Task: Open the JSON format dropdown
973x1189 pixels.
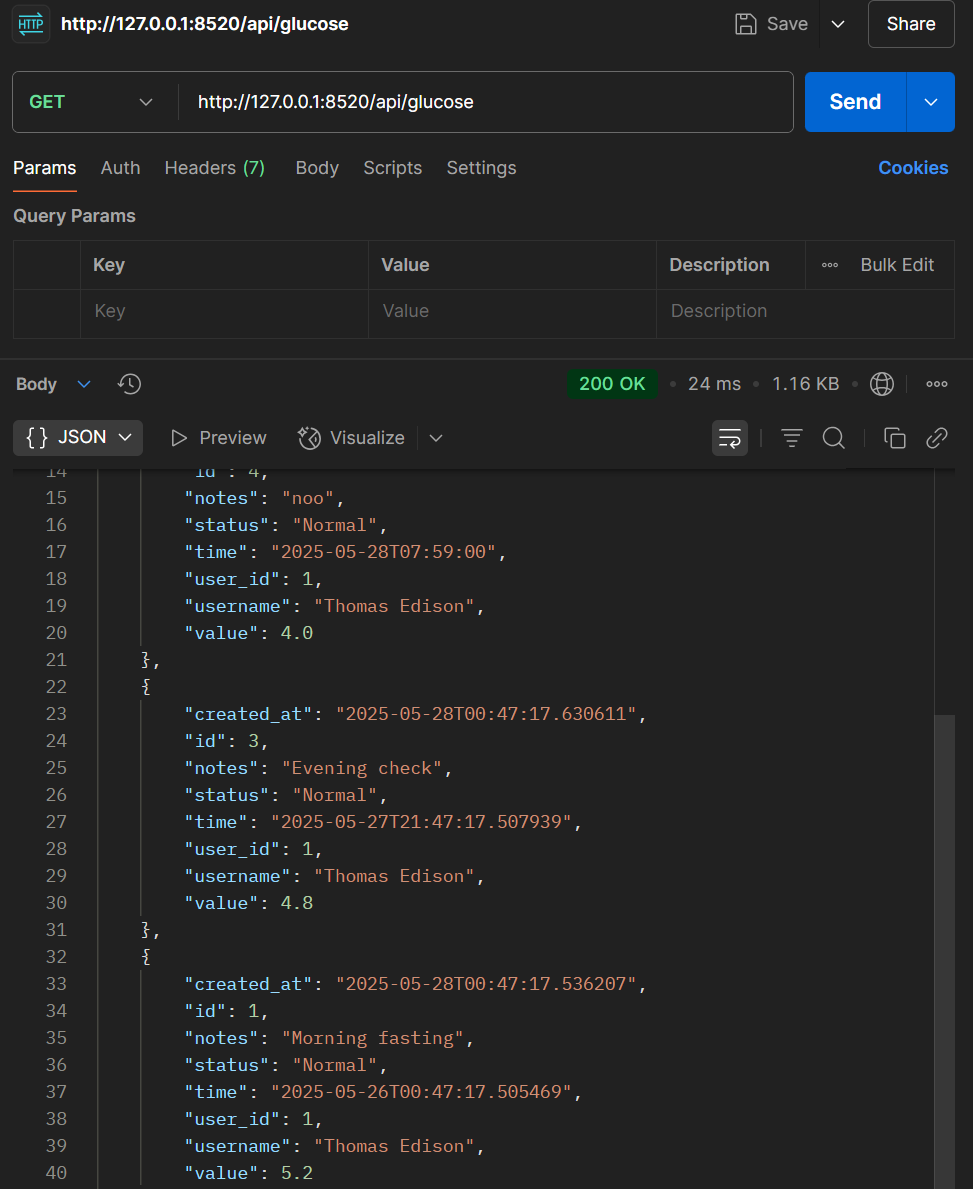Action: [78, 438]
